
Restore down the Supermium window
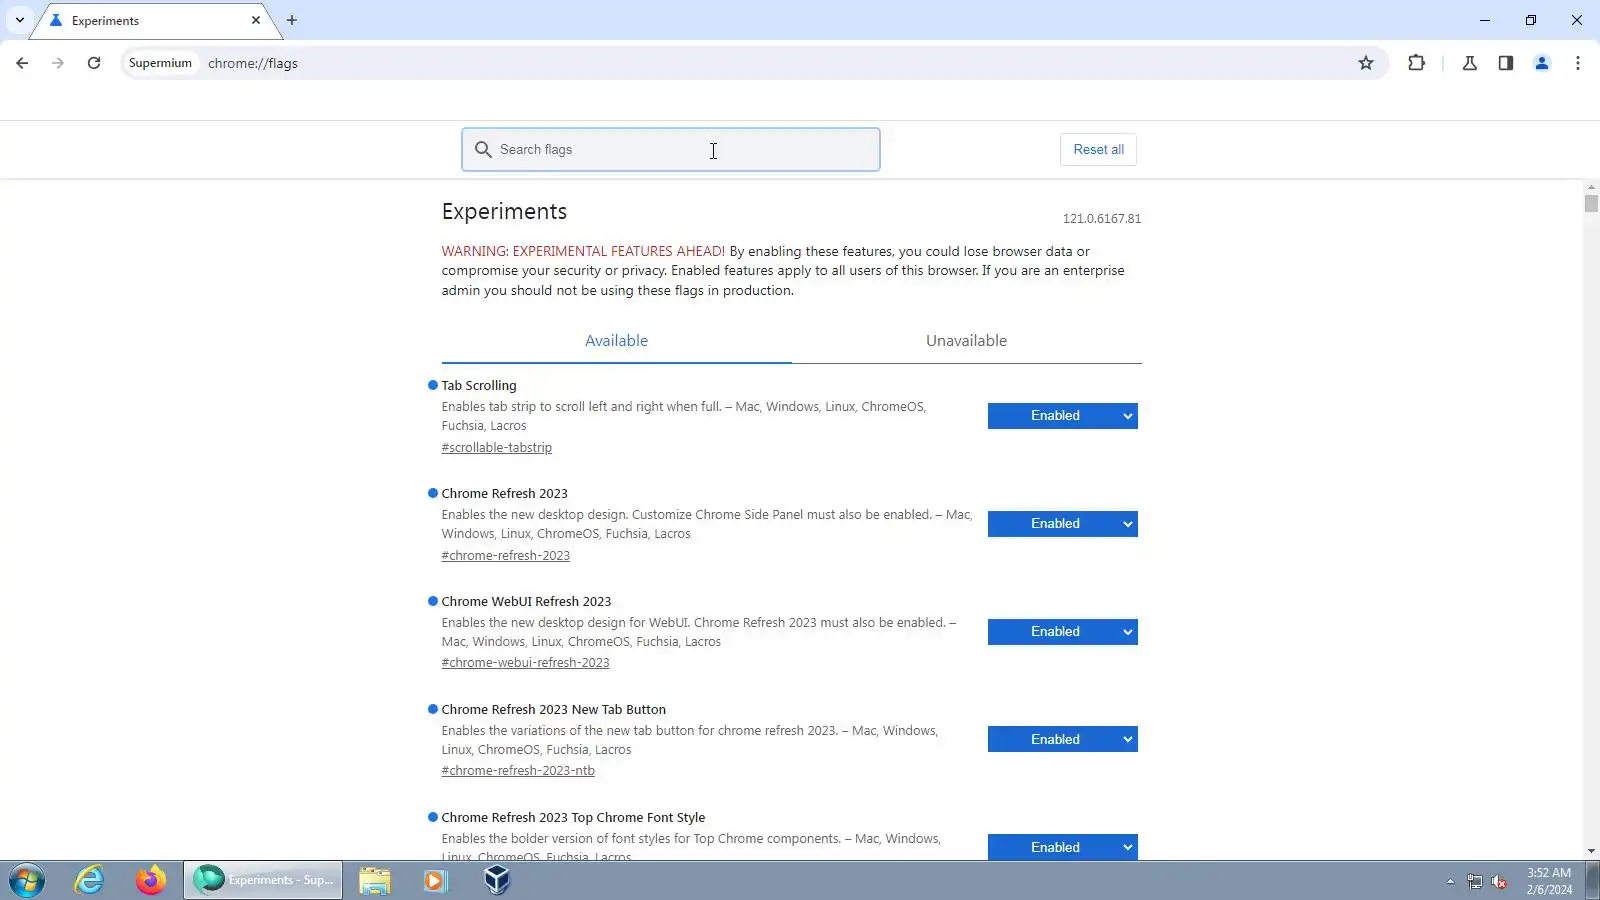pos(1531,20)
